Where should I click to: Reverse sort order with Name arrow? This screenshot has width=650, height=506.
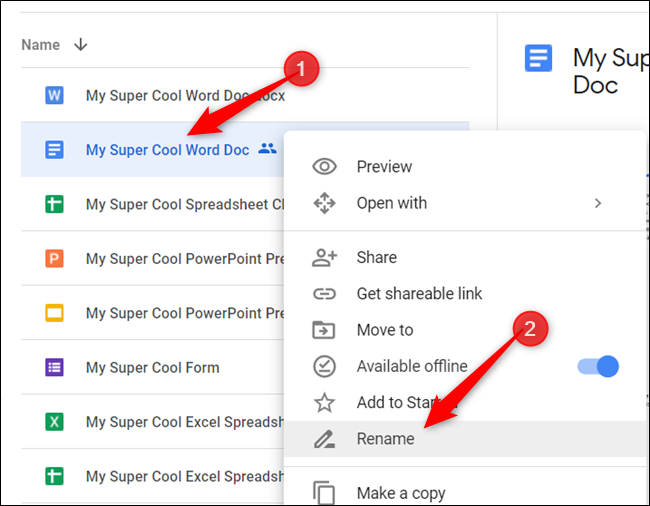pos(81,45)
